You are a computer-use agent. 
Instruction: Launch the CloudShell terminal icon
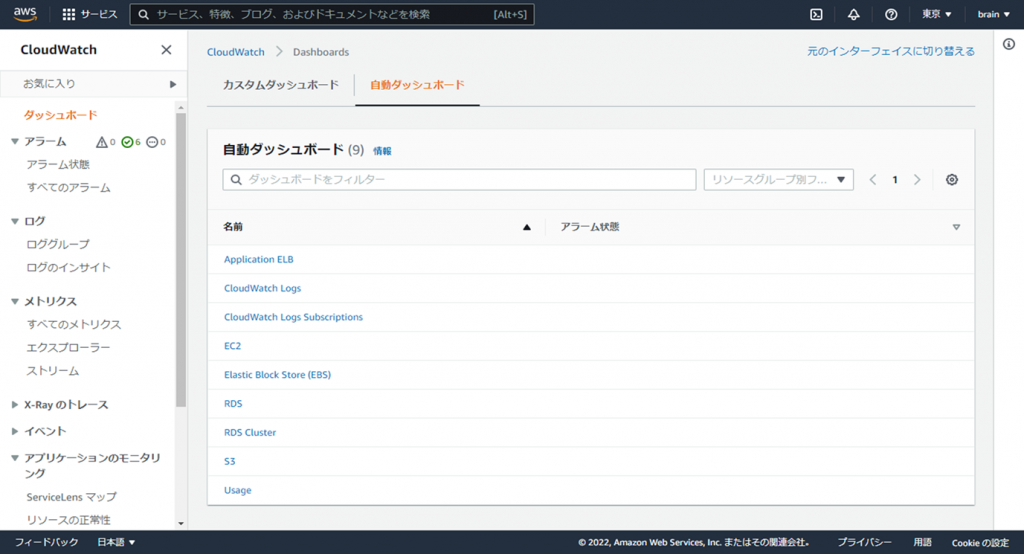(816, 14)
